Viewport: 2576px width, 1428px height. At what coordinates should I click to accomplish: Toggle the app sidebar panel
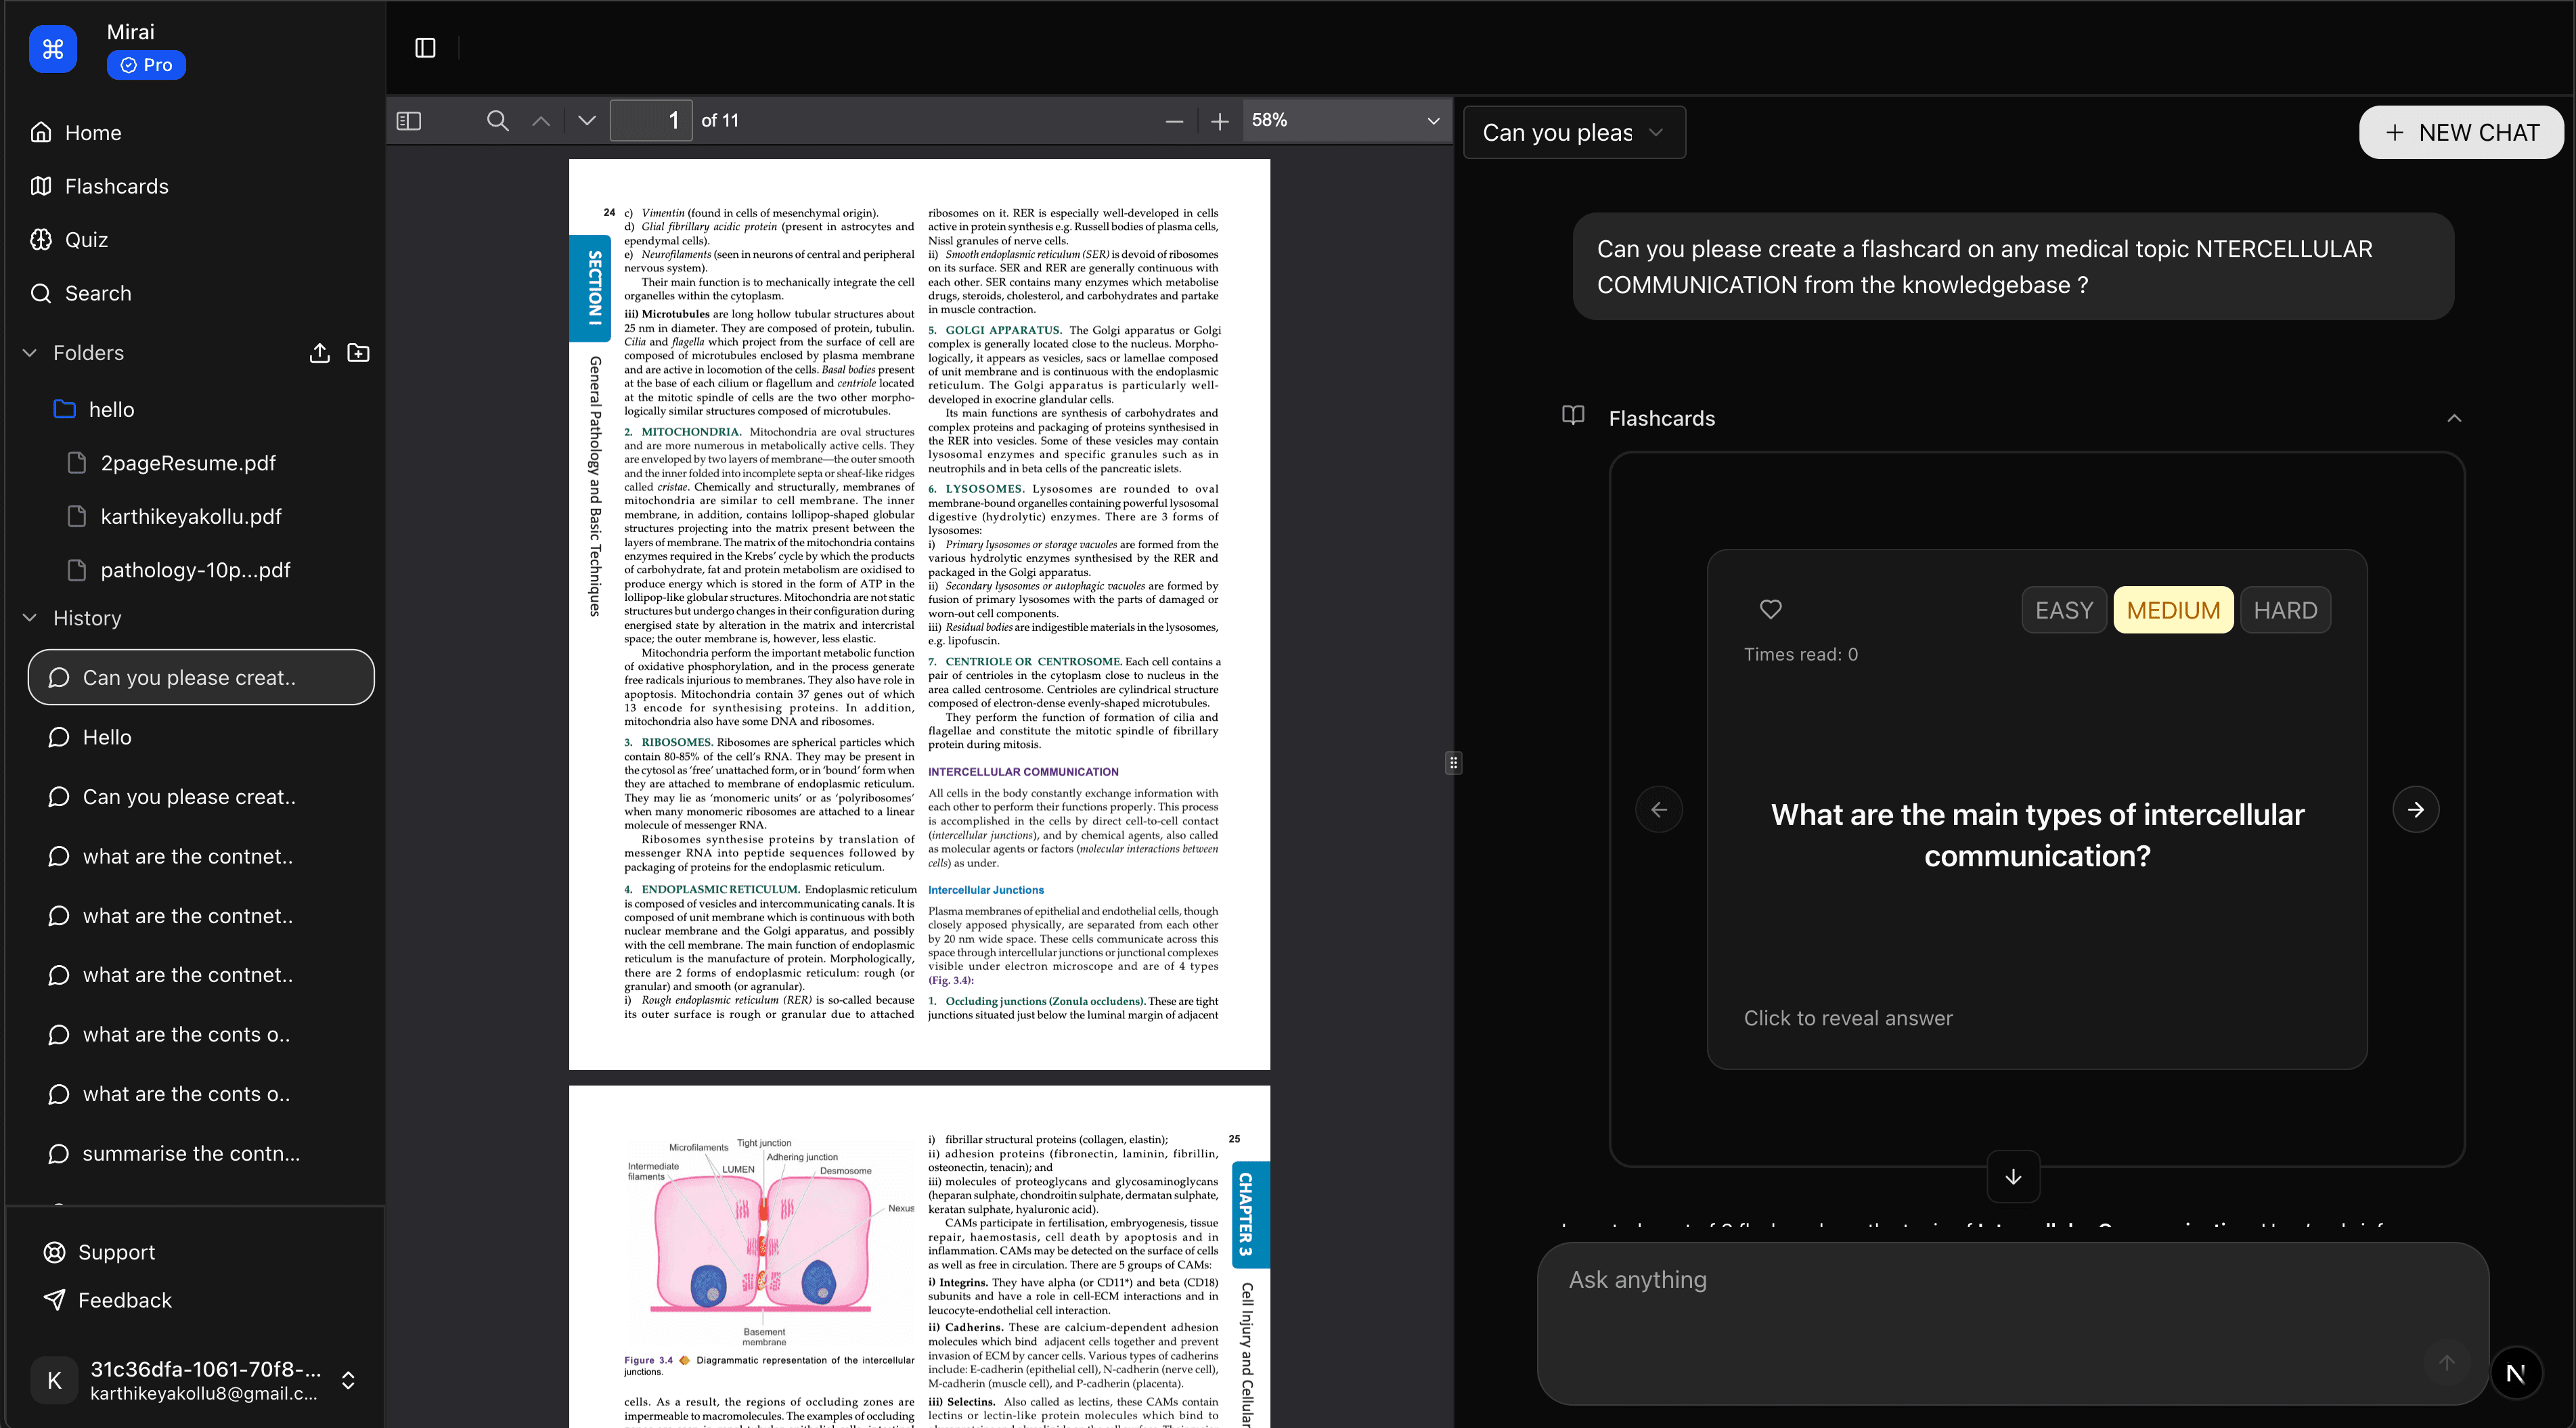tap(425, 48)
